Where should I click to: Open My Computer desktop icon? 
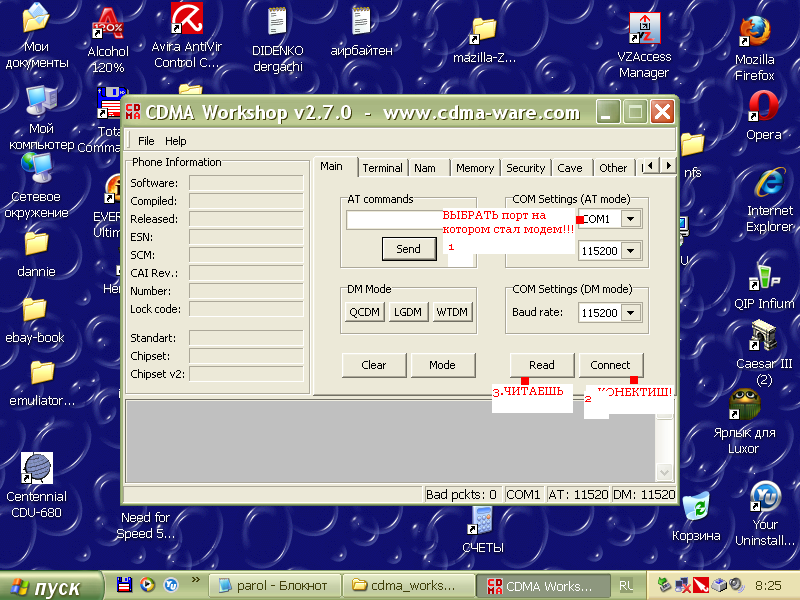41,118
